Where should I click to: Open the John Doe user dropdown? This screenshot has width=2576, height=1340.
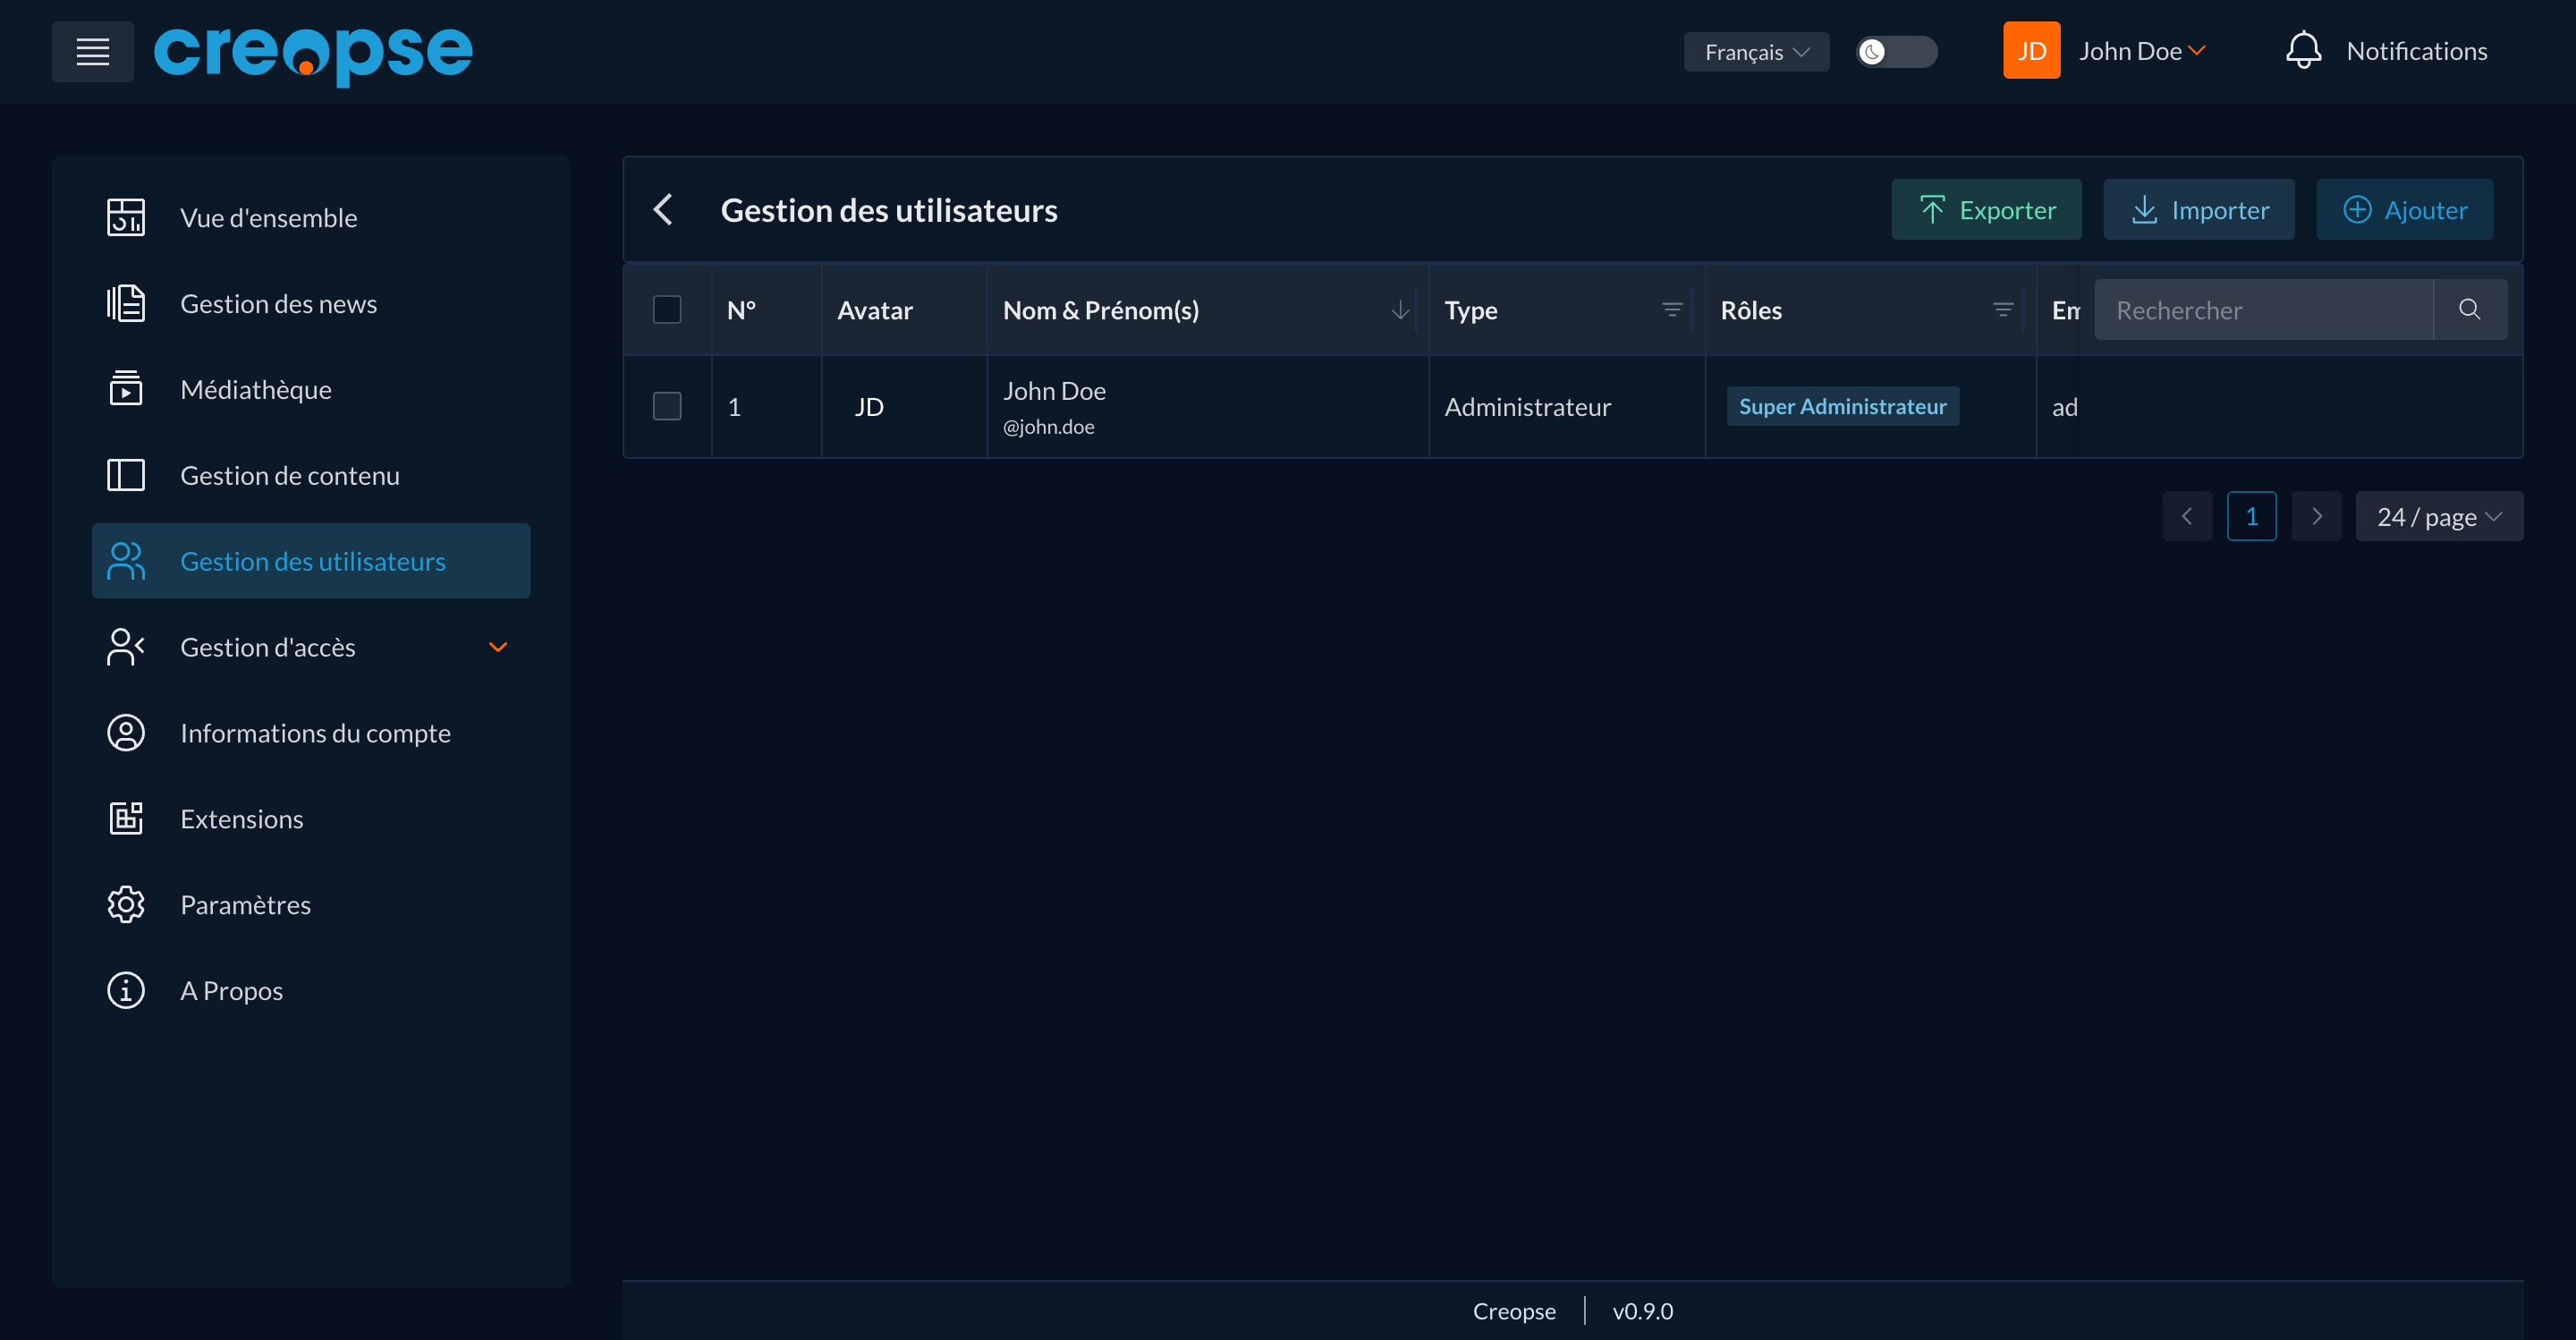coord(2142,51)
